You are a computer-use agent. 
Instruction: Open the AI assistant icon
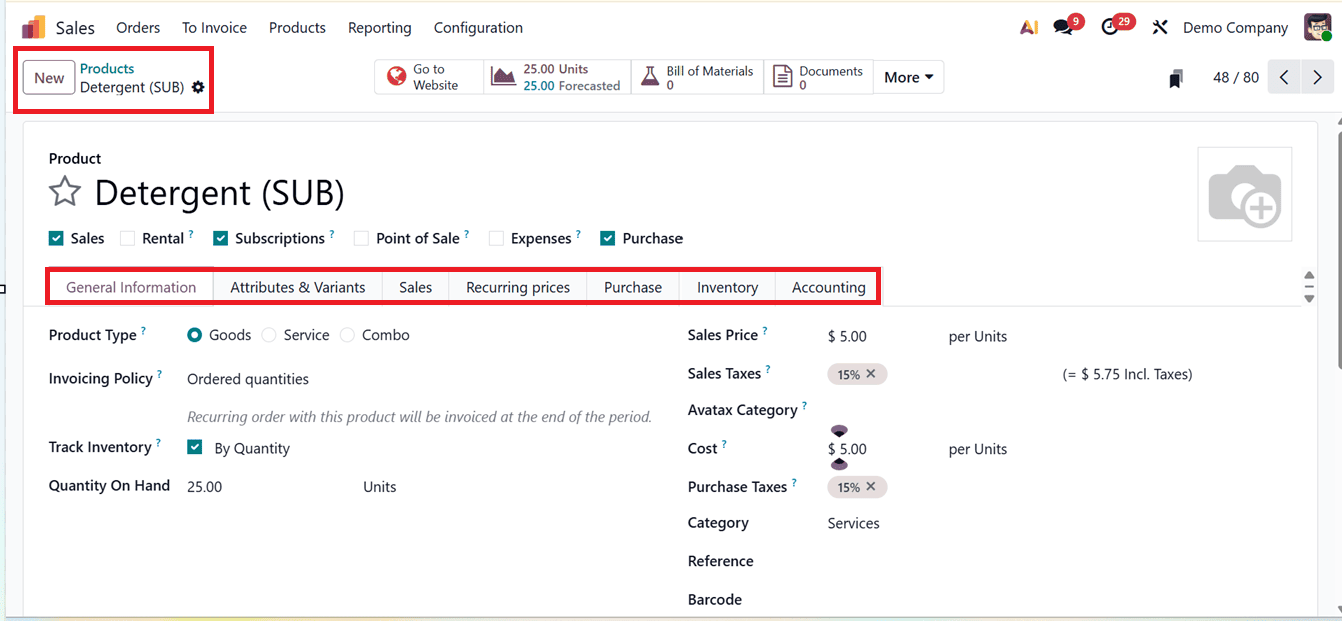tap(1028, 27)
